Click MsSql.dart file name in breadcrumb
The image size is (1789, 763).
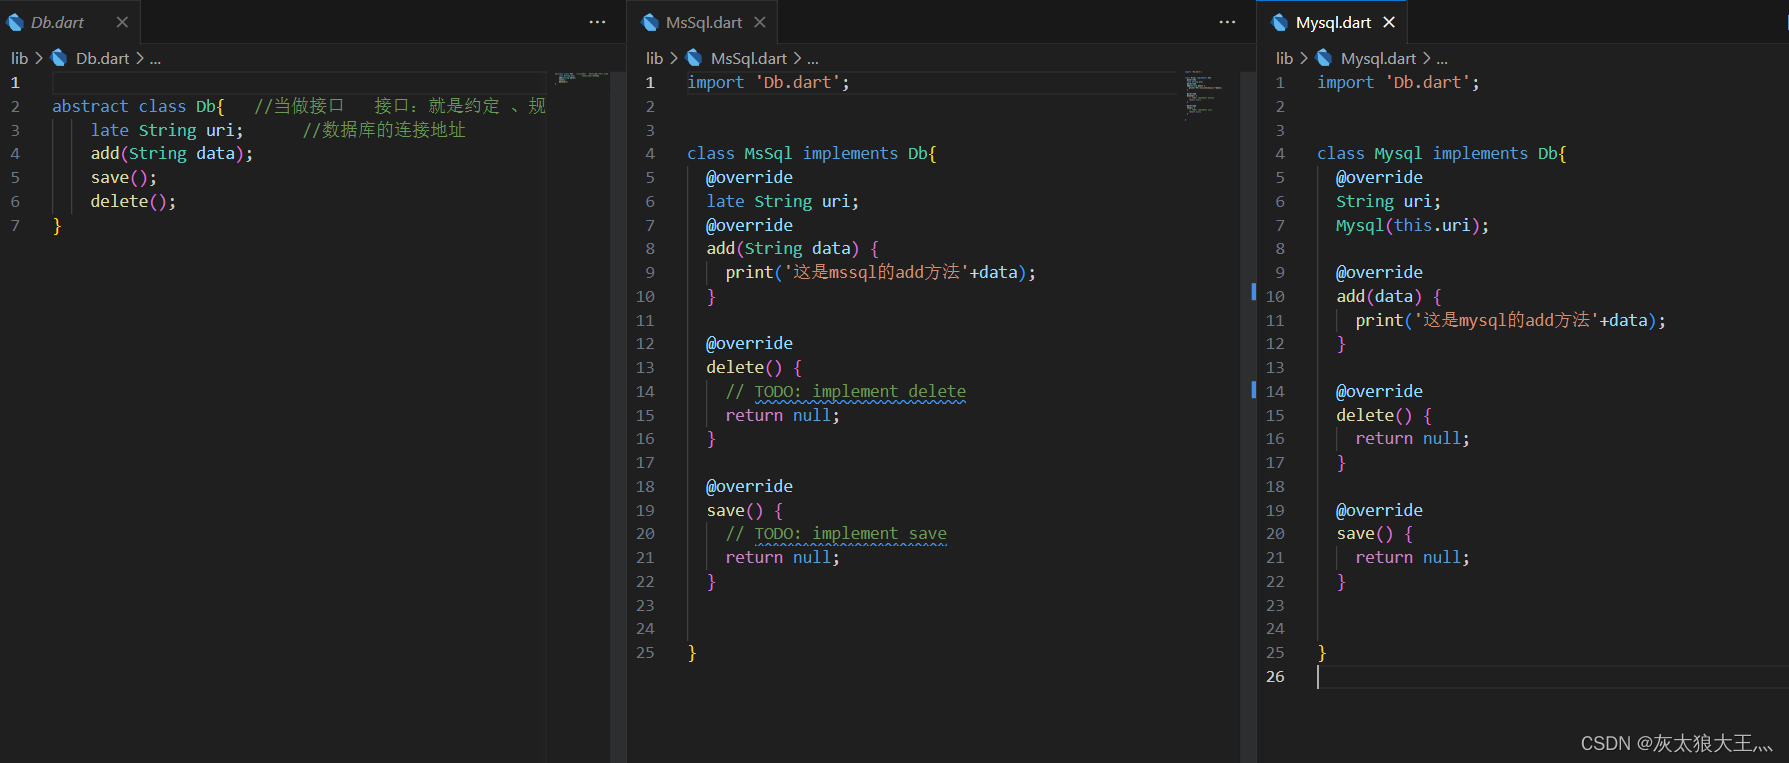coord(749,58)
